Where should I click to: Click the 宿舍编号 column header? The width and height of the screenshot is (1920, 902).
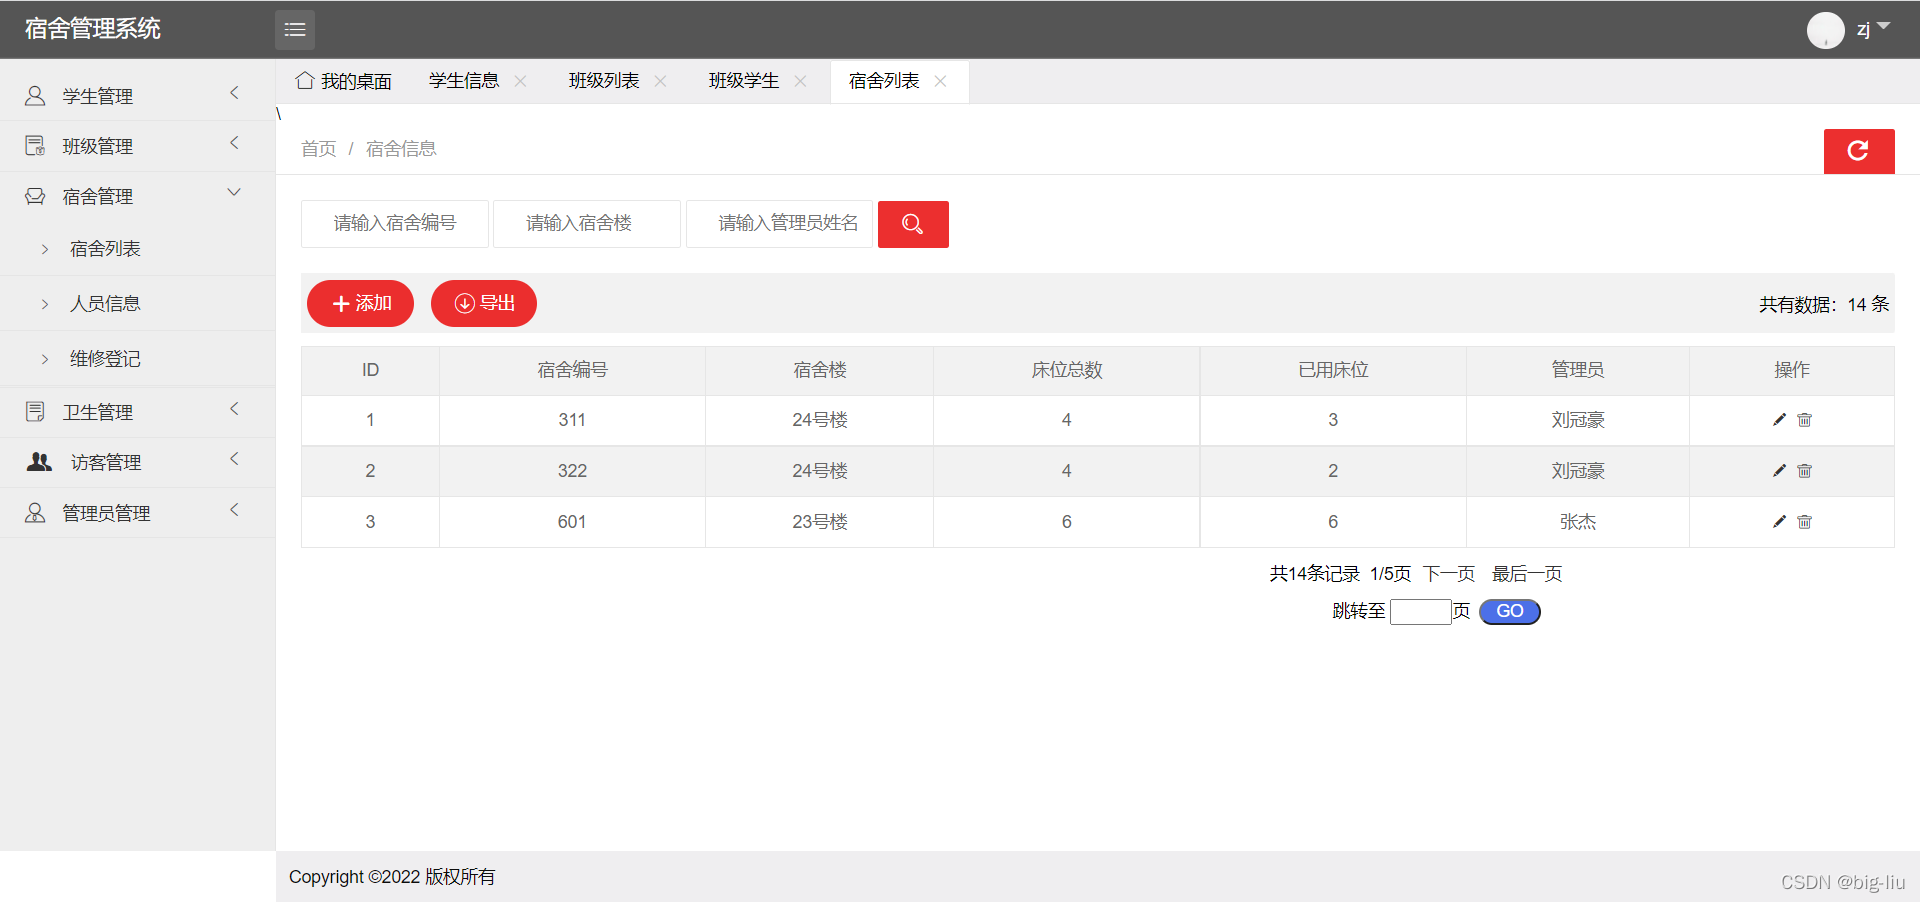coord(572,370)
